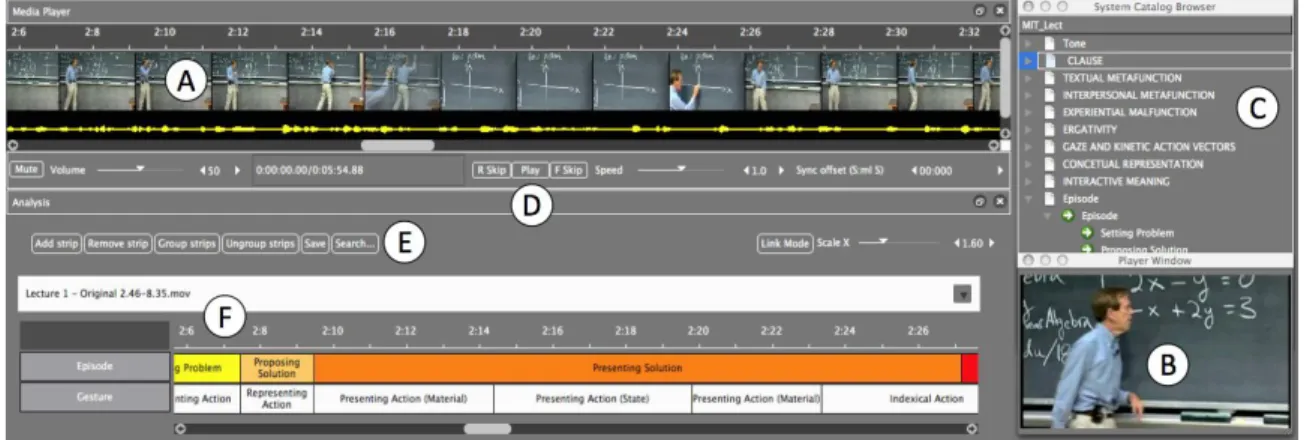Select the Indexical Action gesture segment
1313x440 pixels.
click(x=900, y=398)
